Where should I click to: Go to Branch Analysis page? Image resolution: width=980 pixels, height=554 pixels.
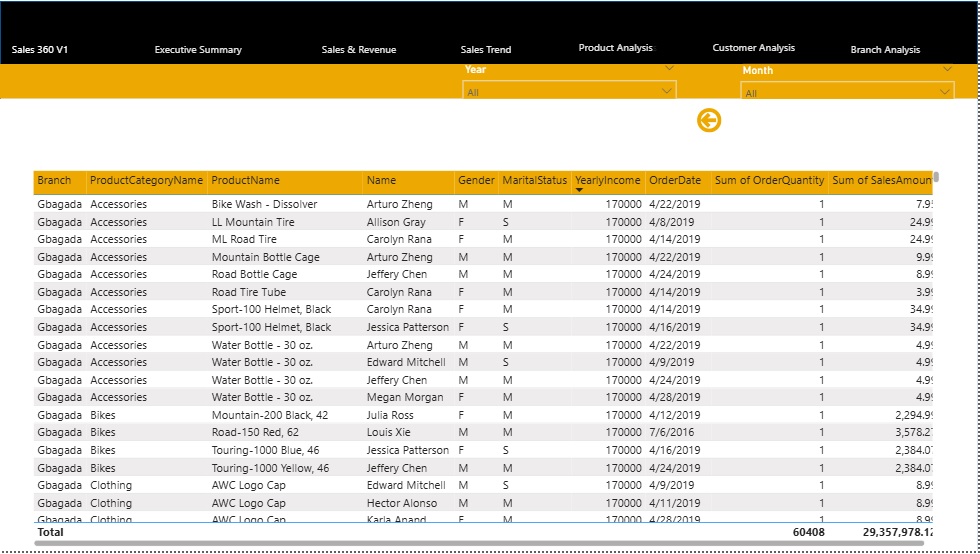pyautogui.click(x=885, y=49)
